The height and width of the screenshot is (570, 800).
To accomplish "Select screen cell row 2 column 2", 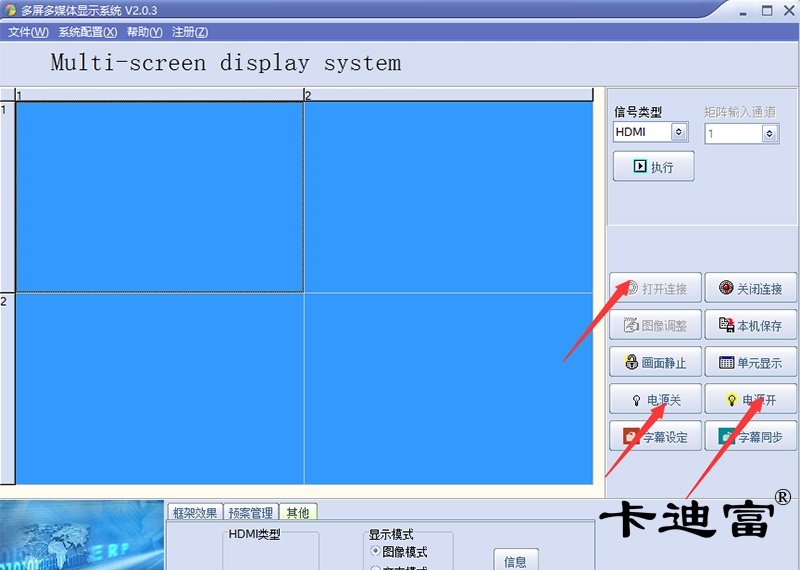I will click(448, 389).
